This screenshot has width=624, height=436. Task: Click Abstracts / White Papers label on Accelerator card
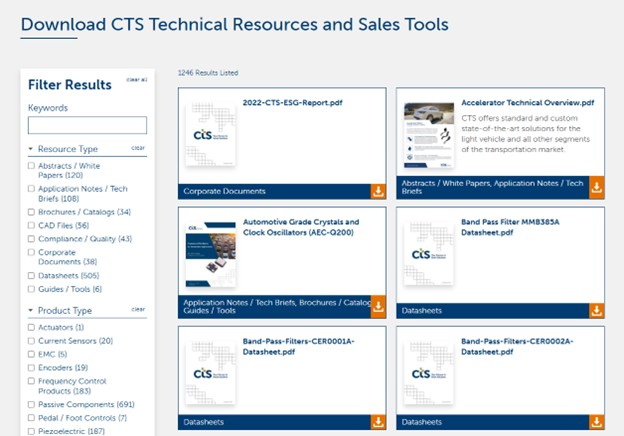447,183
